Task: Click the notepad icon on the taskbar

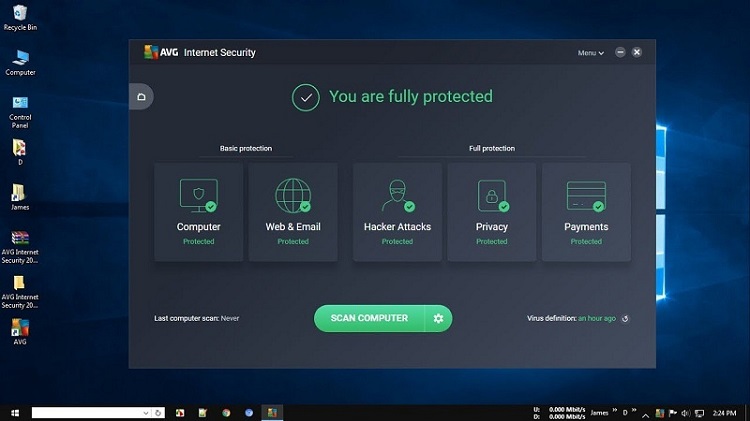Action: tap(203, 413)
